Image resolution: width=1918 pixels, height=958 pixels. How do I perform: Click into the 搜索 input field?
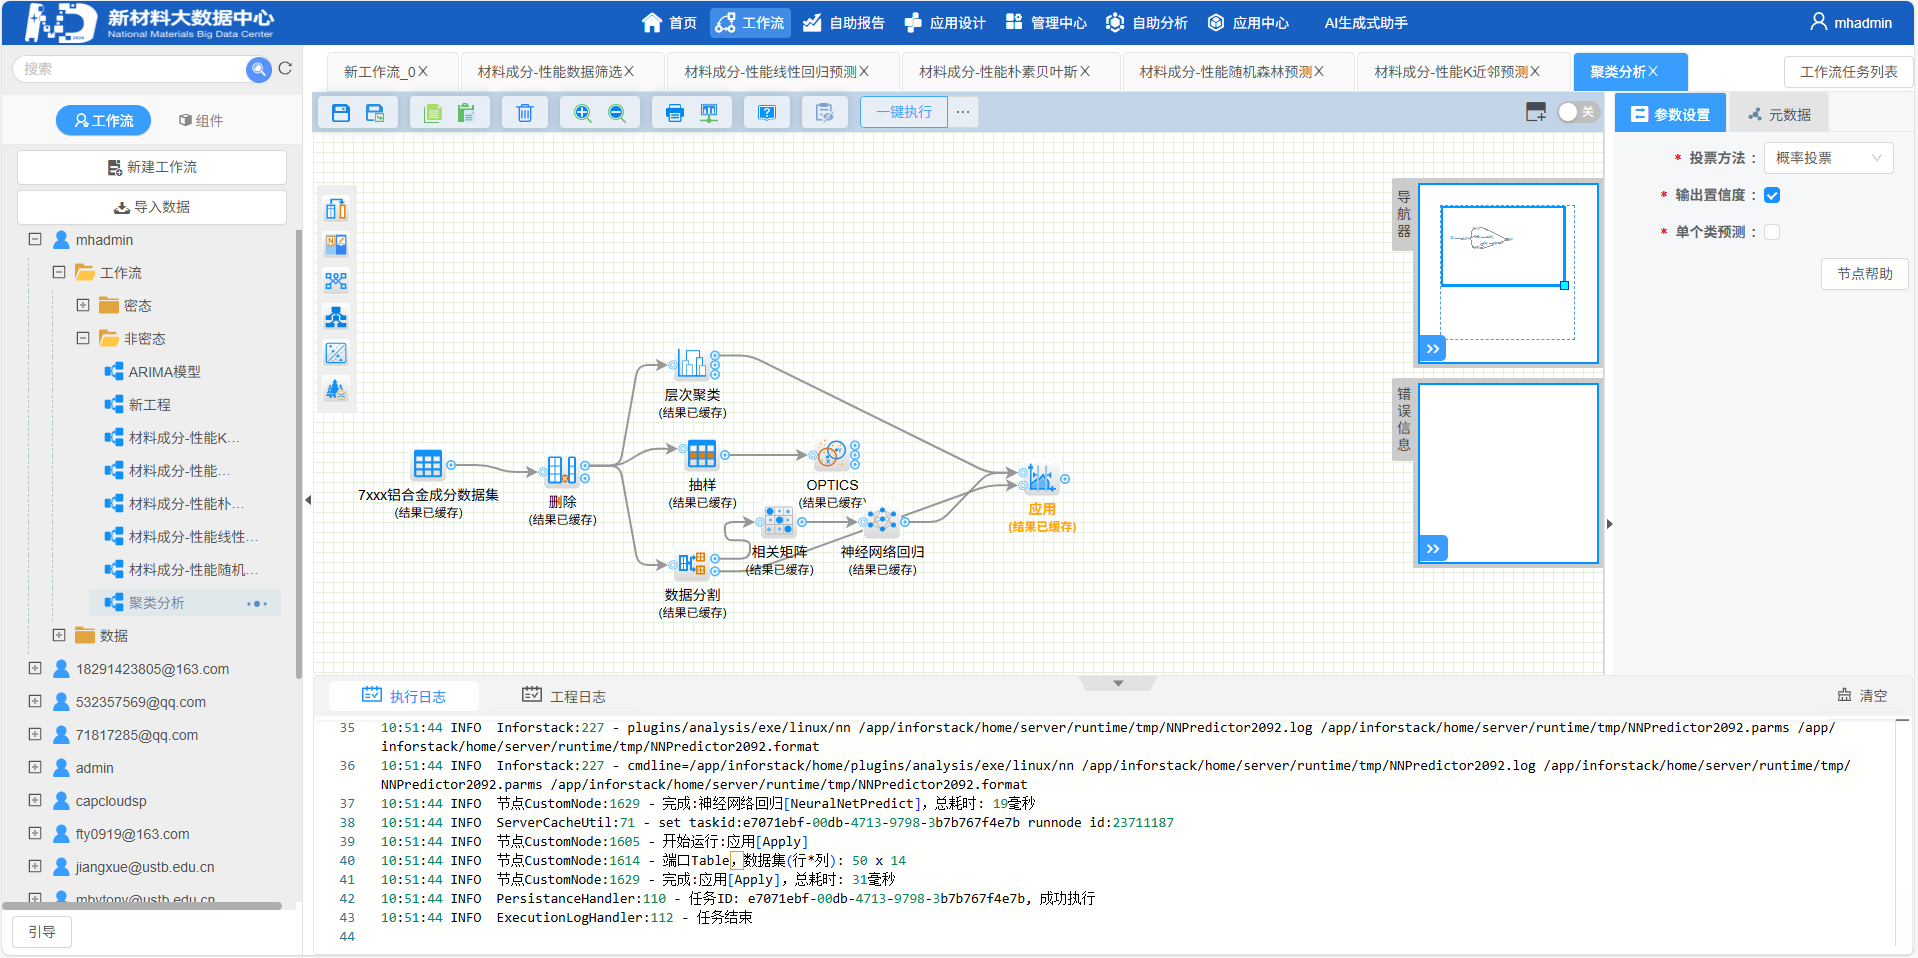pos(130,69)
